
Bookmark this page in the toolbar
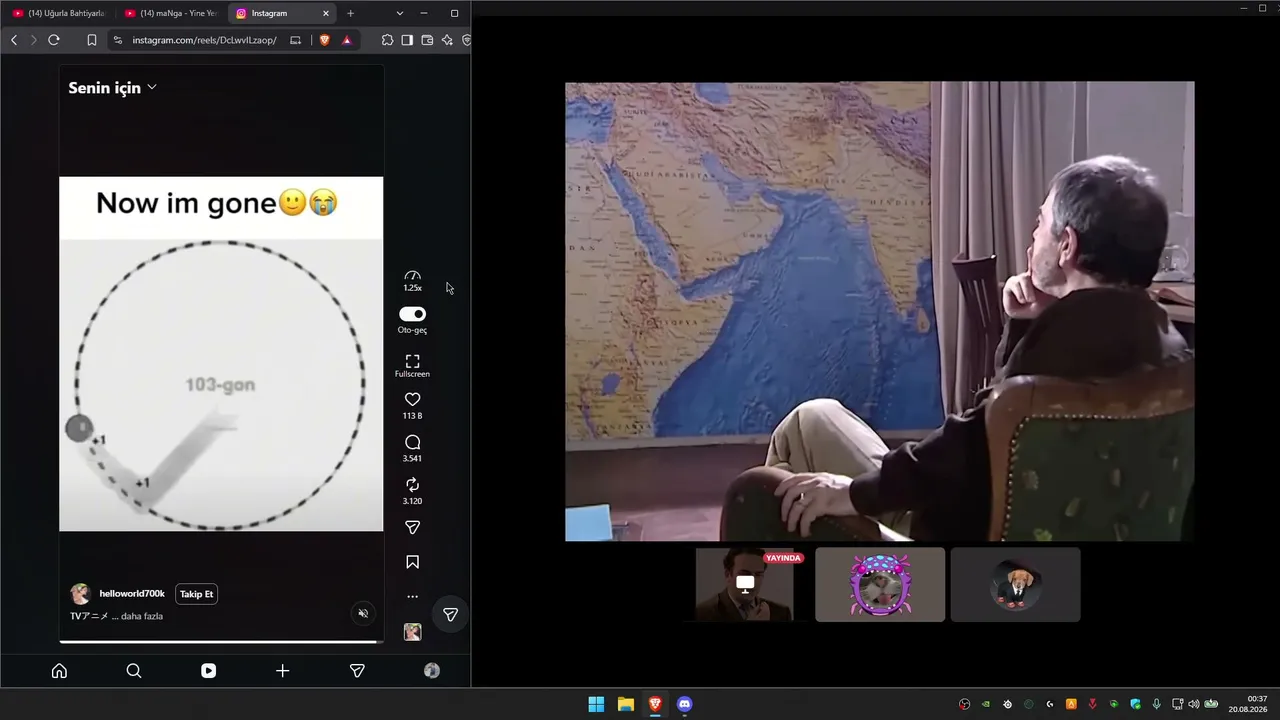coord(91,40)
